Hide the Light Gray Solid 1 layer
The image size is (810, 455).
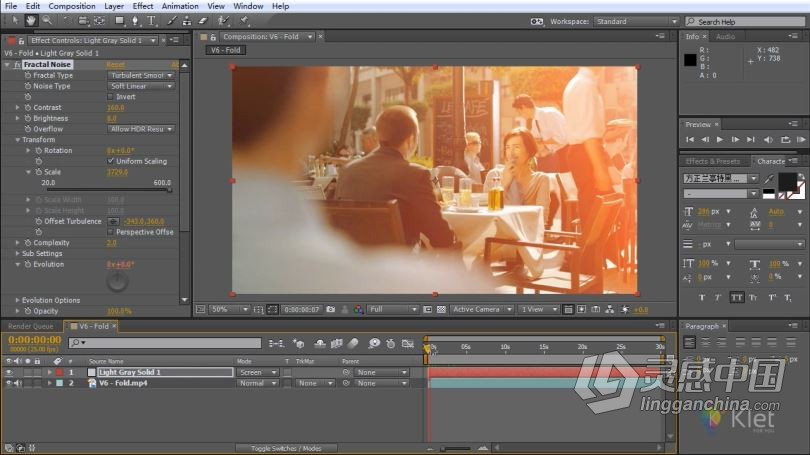(8, 372)
